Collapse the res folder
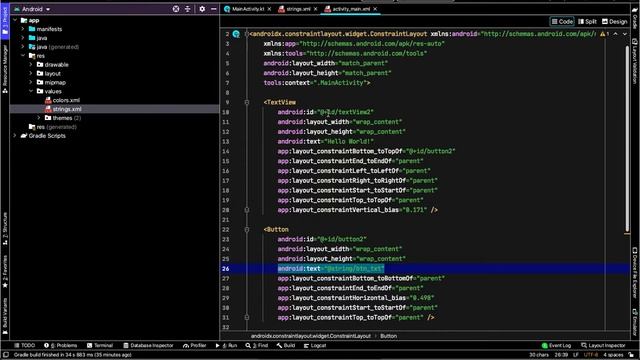The width and height of the screenshot is (640, 360). 23,56
